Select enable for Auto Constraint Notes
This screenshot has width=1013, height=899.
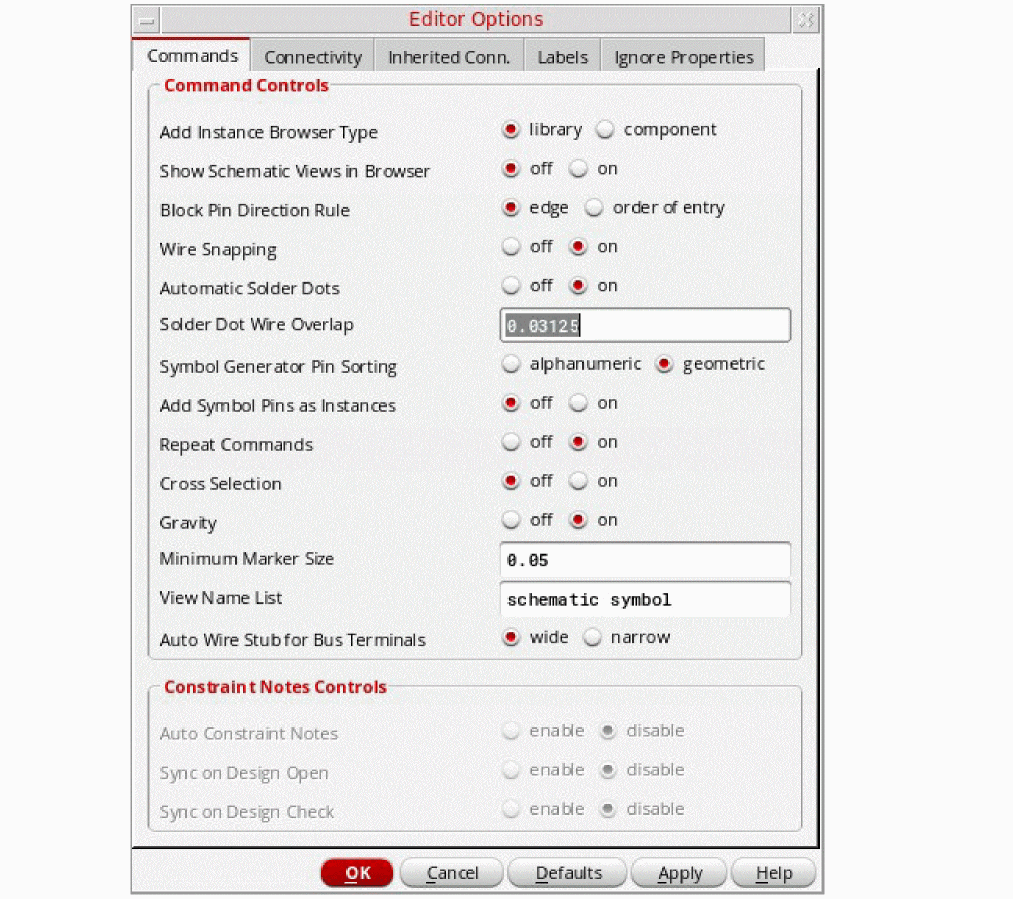[x=510, y=731]
